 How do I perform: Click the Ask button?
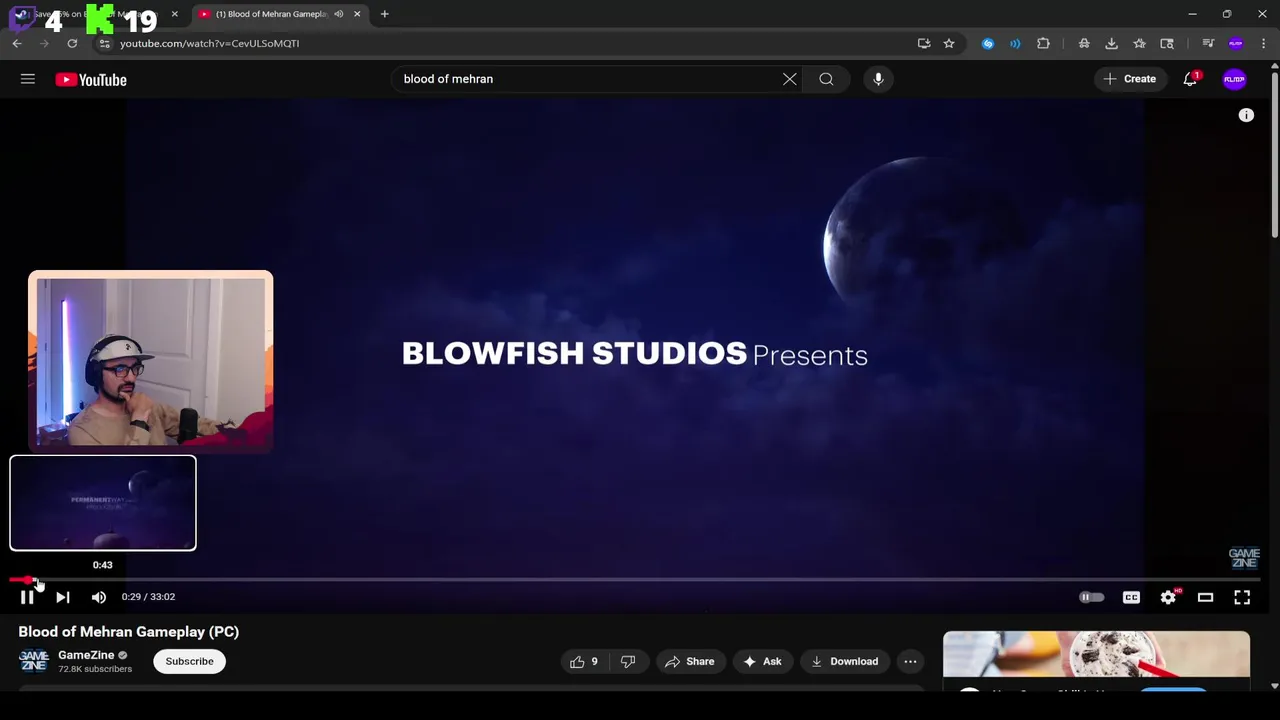tap(762, 661)
